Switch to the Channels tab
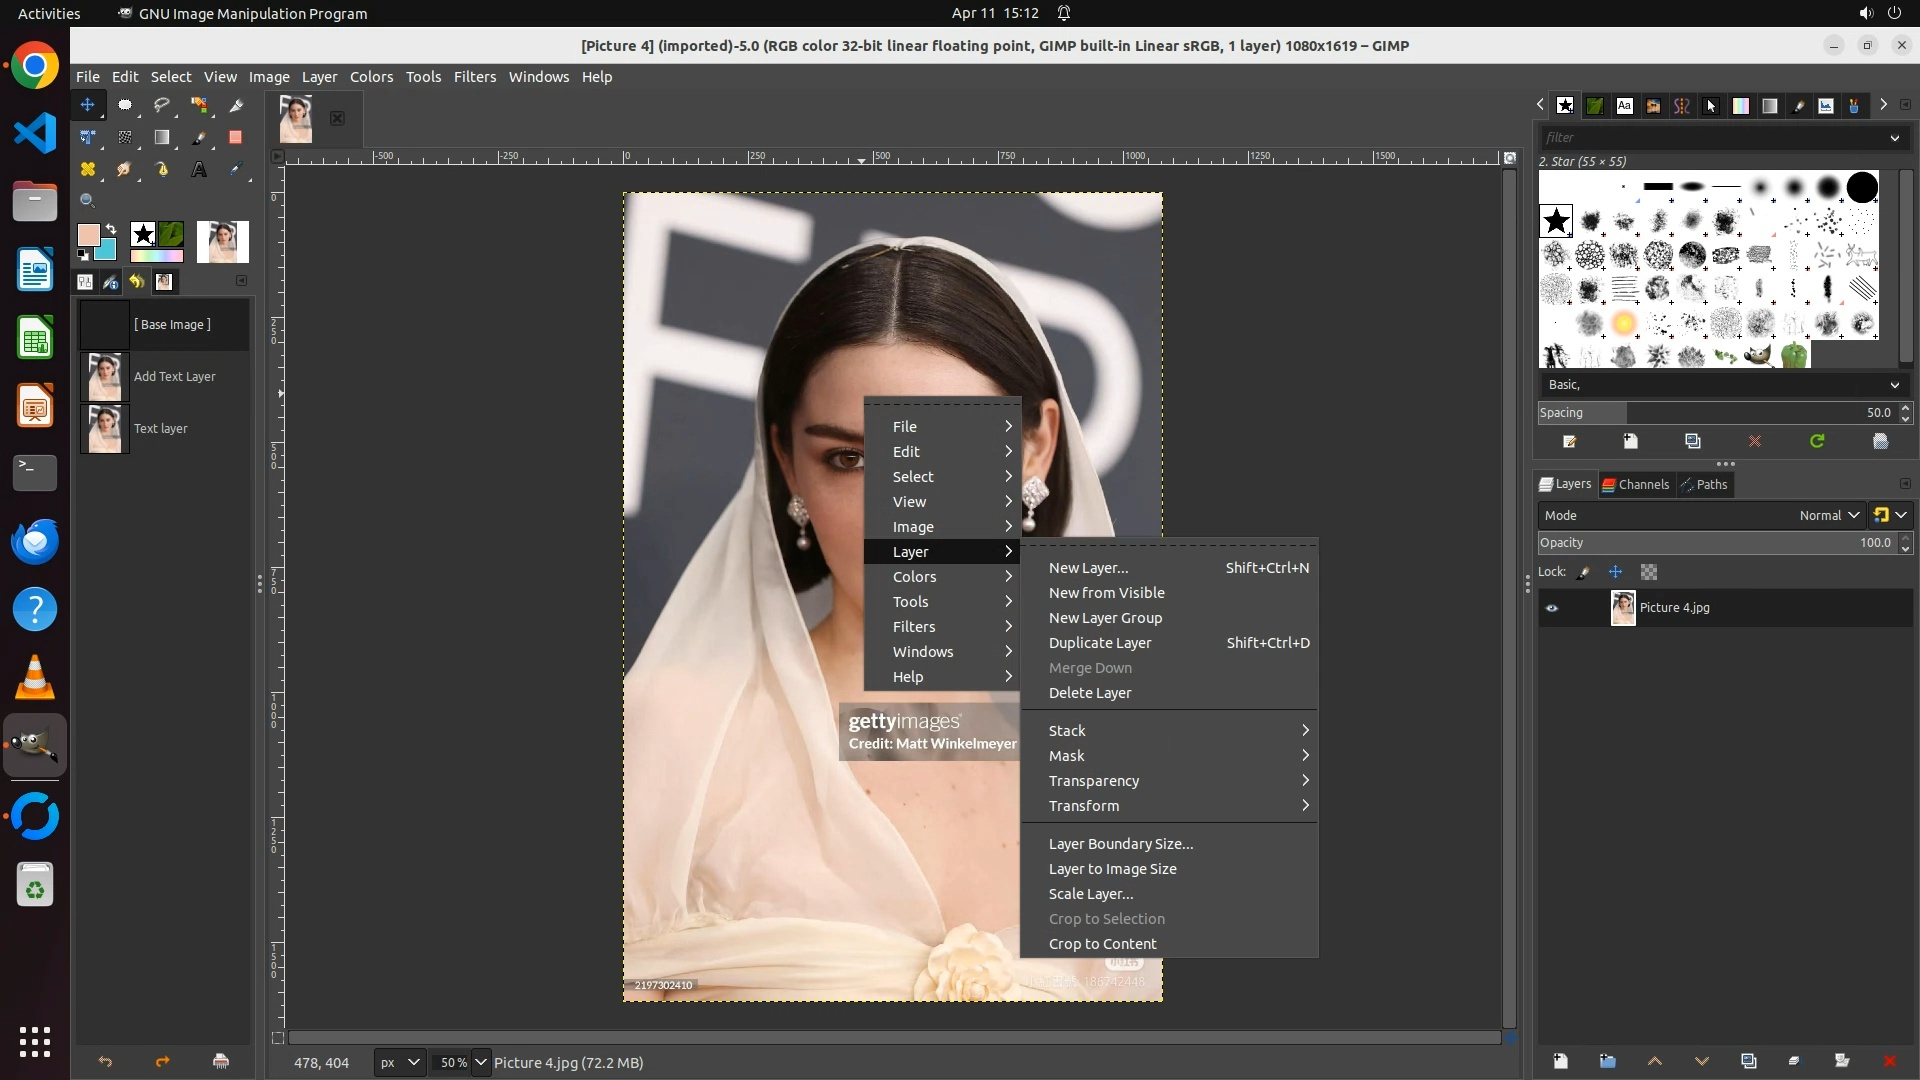This screenshot has height=1080, width=1920. [x=1636, y=484]
